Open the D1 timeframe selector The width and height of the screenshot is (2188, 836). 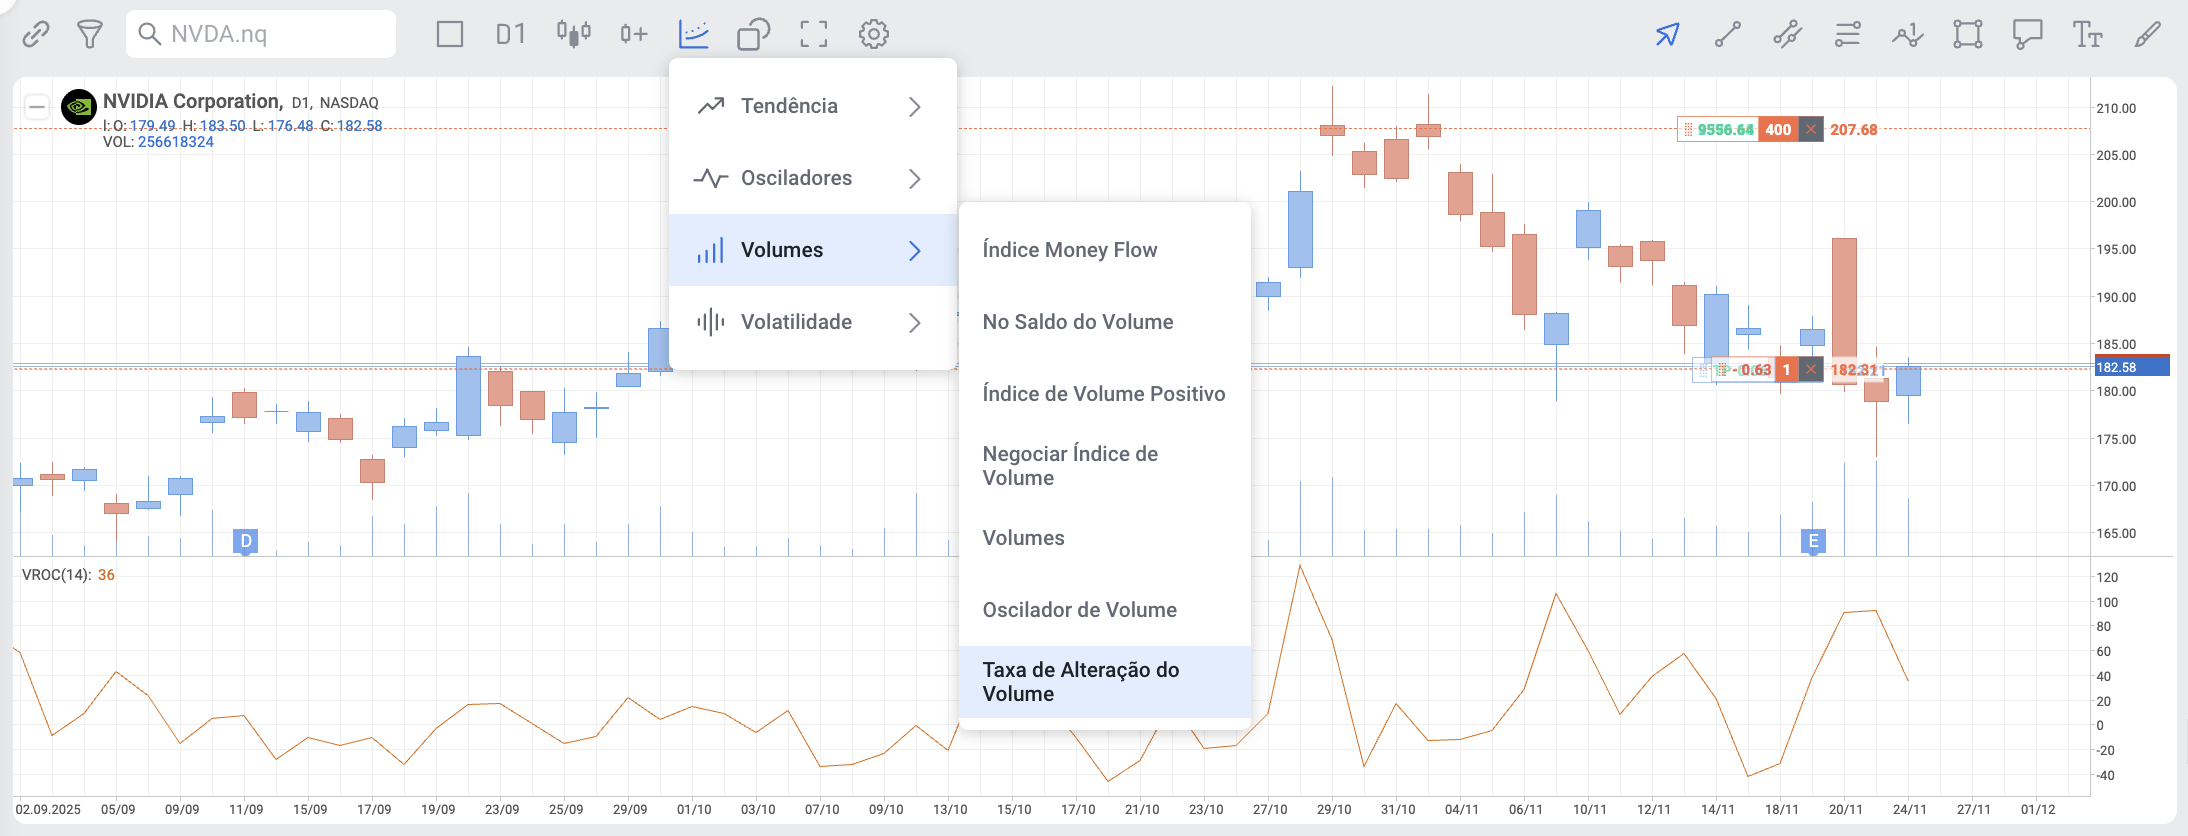tap(511, 34)
